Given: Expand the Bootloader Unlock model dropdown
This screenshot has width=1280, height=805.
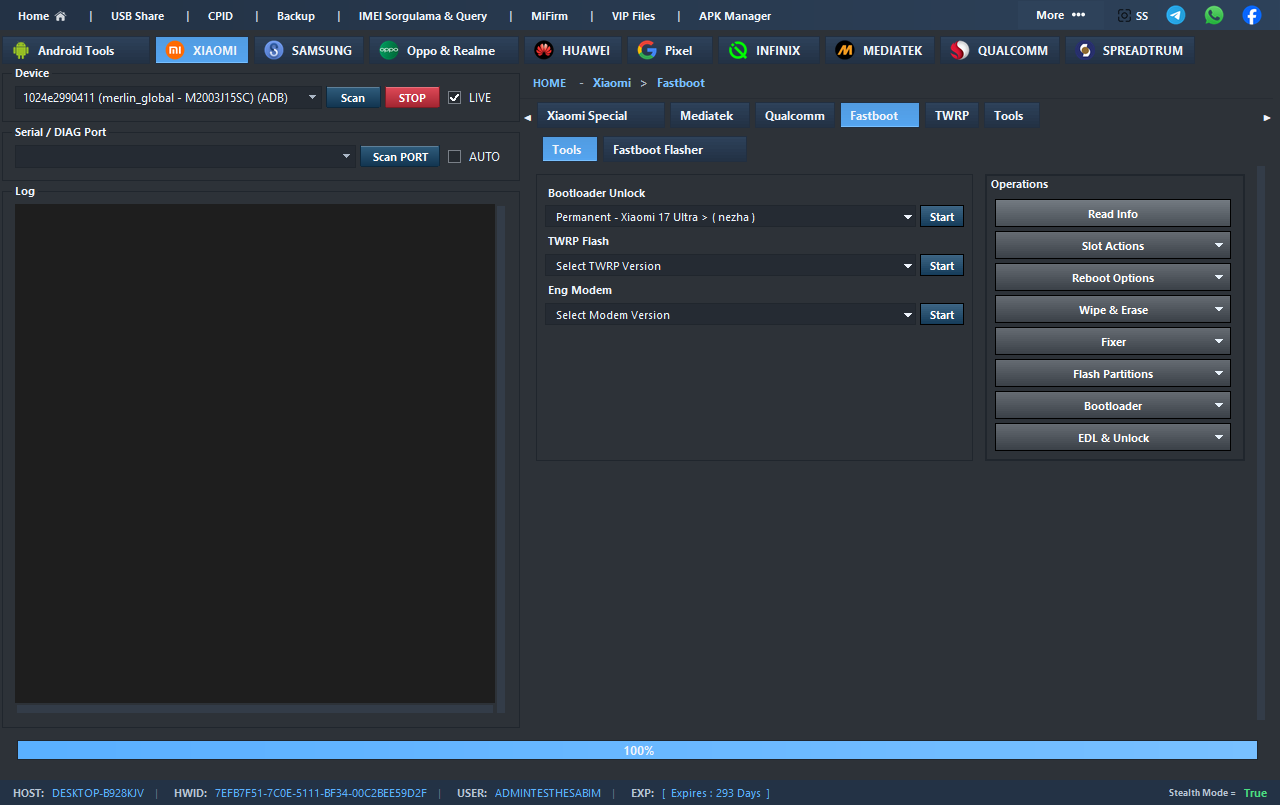Looking at the screenshot, I should click(x=908, y=217).
